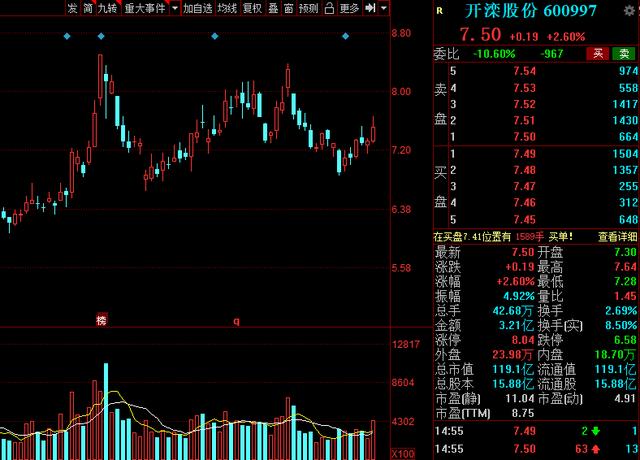Click the lock icon in the chart toolbar
Screen dimensions: 640x460
tap(329, 8)
